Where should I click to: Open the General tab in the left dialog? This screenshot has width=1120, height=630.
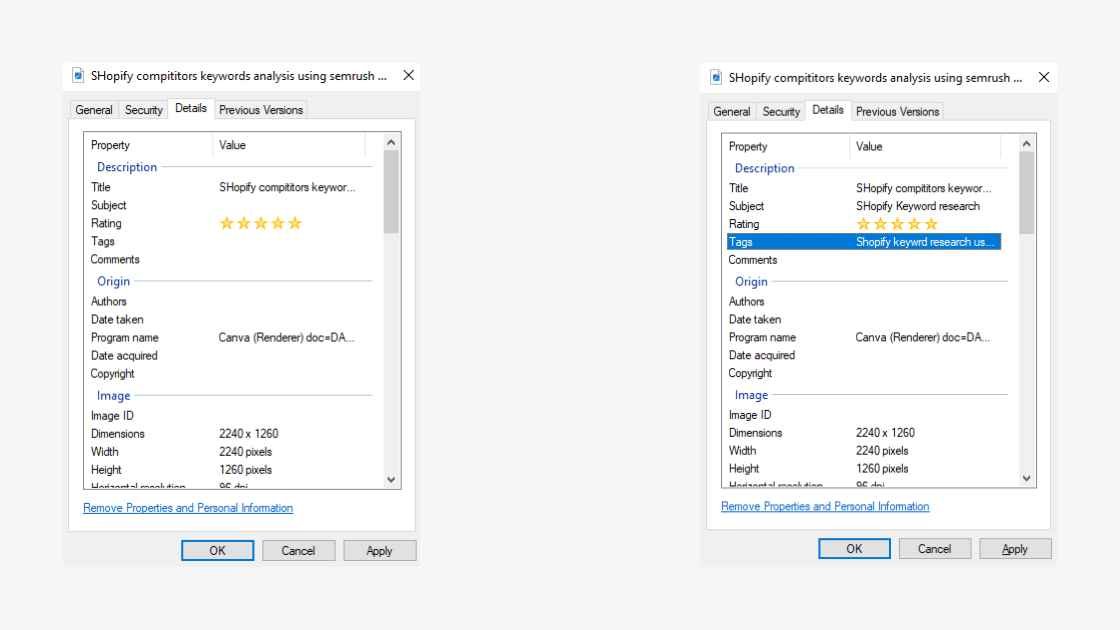point(94,110)
